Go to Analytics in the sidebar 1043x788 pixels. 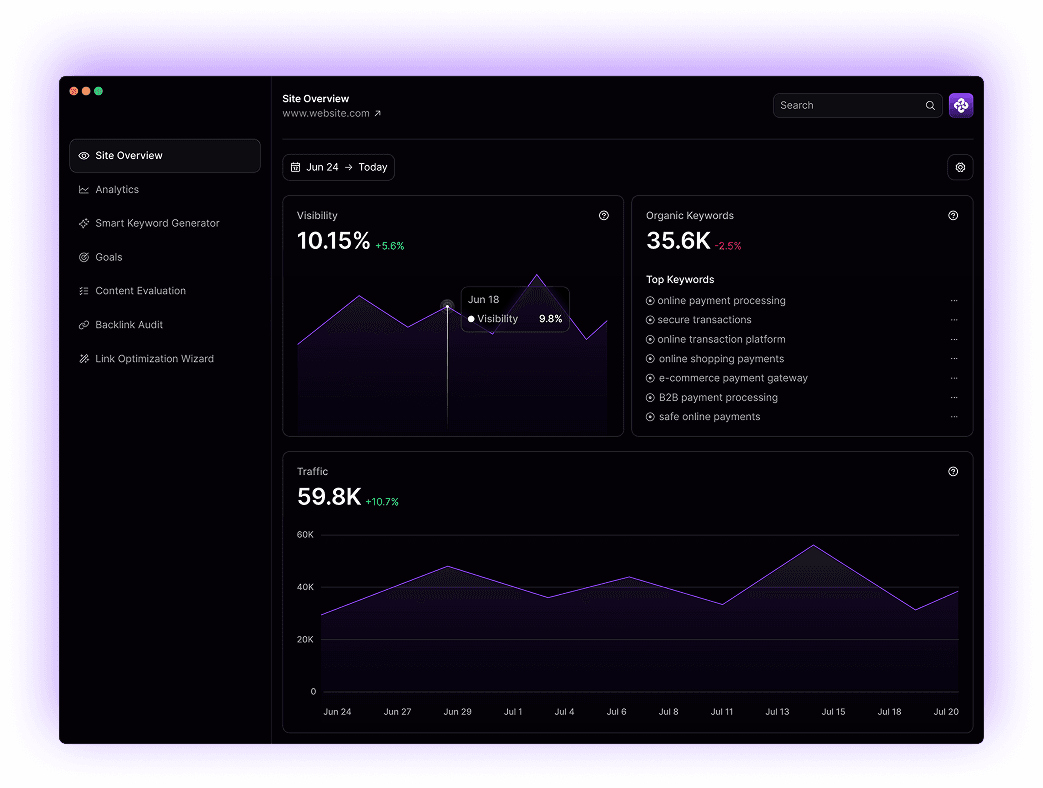click(117, 190)
